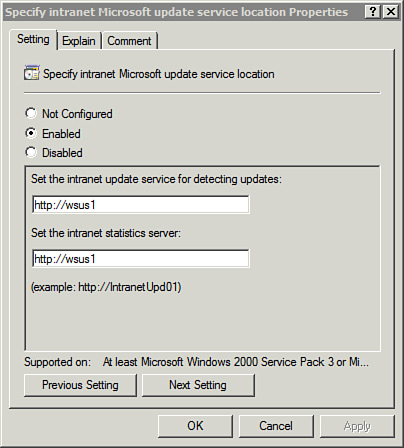Go to Previous Setting
Screen dimensions: 404x448
point(80,385)
